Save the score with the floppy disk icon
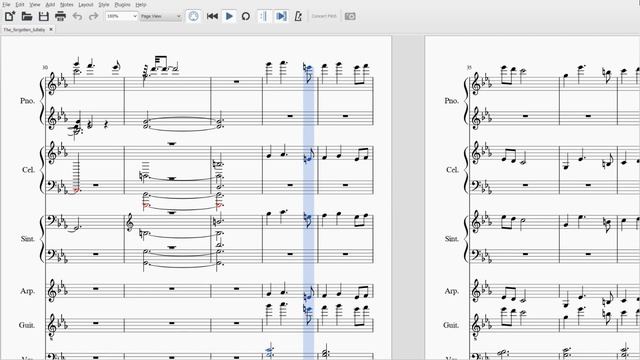The width and height of the screenshot is (640, 360). (x=44, y=16)
